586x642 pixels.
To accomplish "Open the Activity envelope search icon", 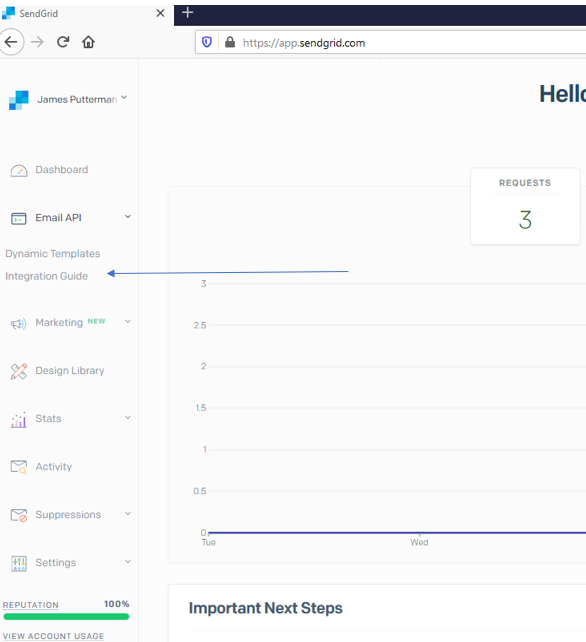I will pos(19,467).
